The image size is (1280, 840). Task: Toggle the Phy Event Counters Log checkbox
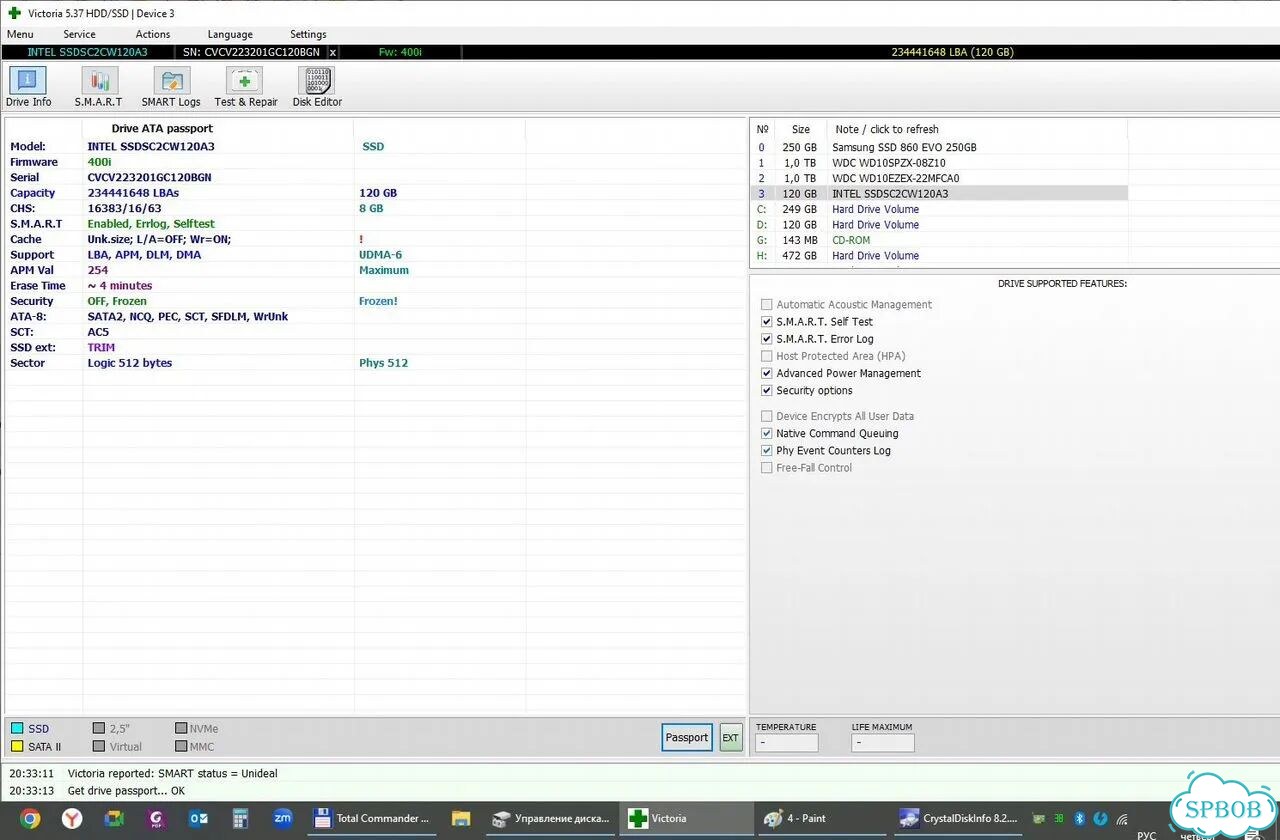coord(767,450)
